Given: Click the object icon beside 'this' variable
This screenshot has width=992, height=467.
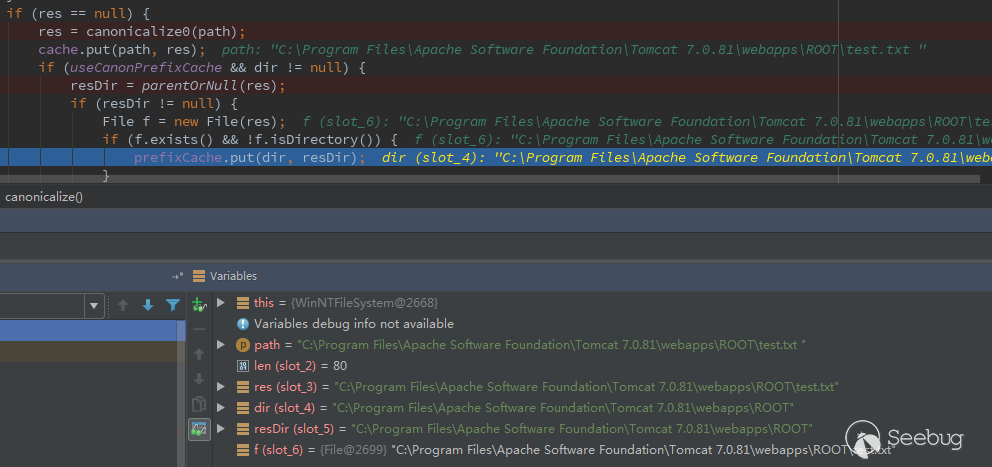Looking at the screenshot, I should tap(243, 303).
